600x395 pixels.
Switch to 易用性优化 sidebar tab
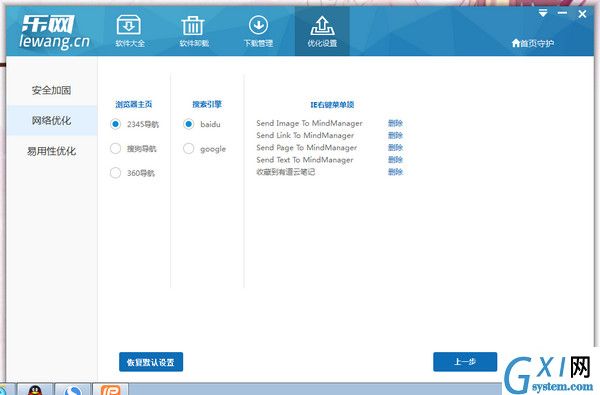51,151
